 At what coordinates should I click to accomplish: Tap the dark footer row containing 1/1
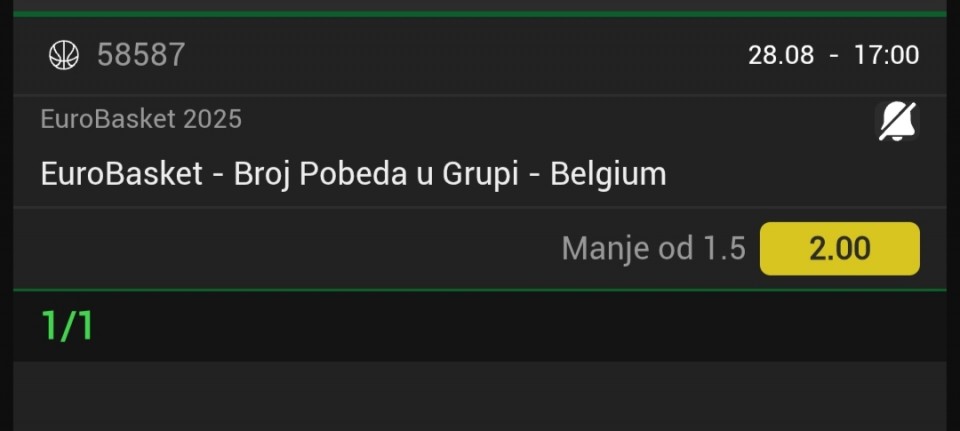coord(480,326)
